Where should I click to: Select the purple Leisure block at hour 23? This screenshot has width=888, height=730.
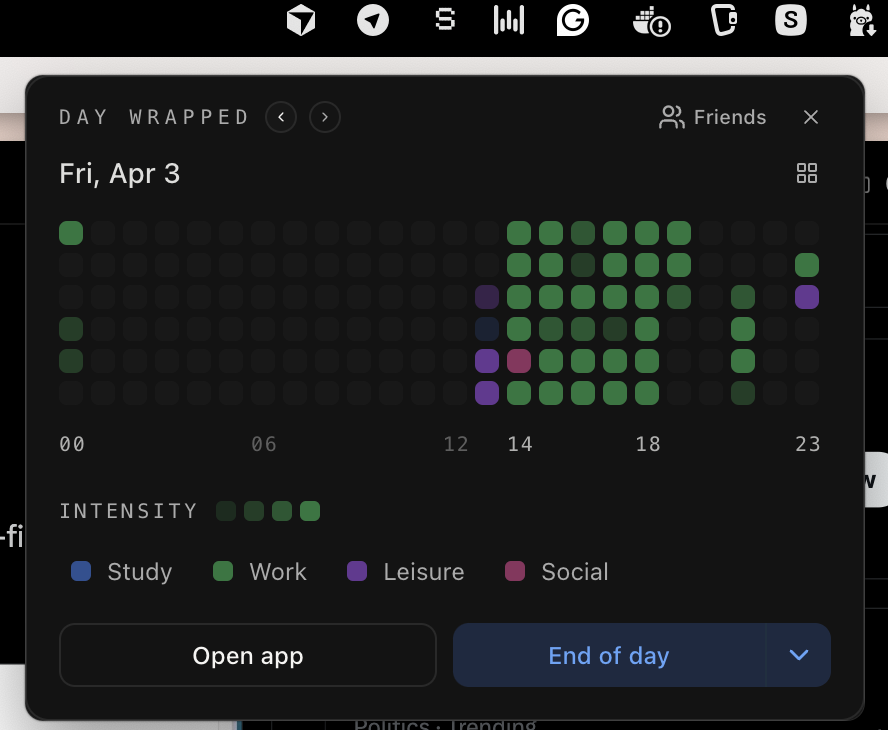coord(806,297)
